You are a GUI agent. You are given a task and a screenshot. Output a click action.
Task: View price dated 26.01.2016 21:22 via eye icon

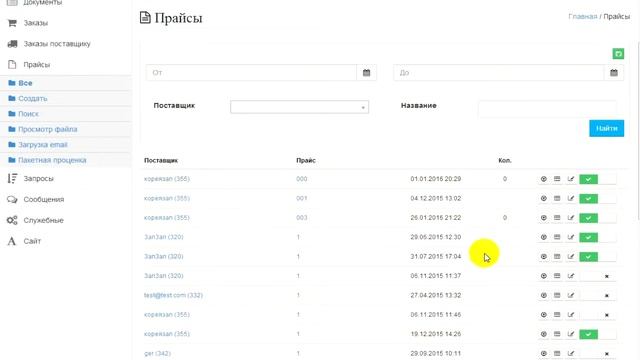544,218
